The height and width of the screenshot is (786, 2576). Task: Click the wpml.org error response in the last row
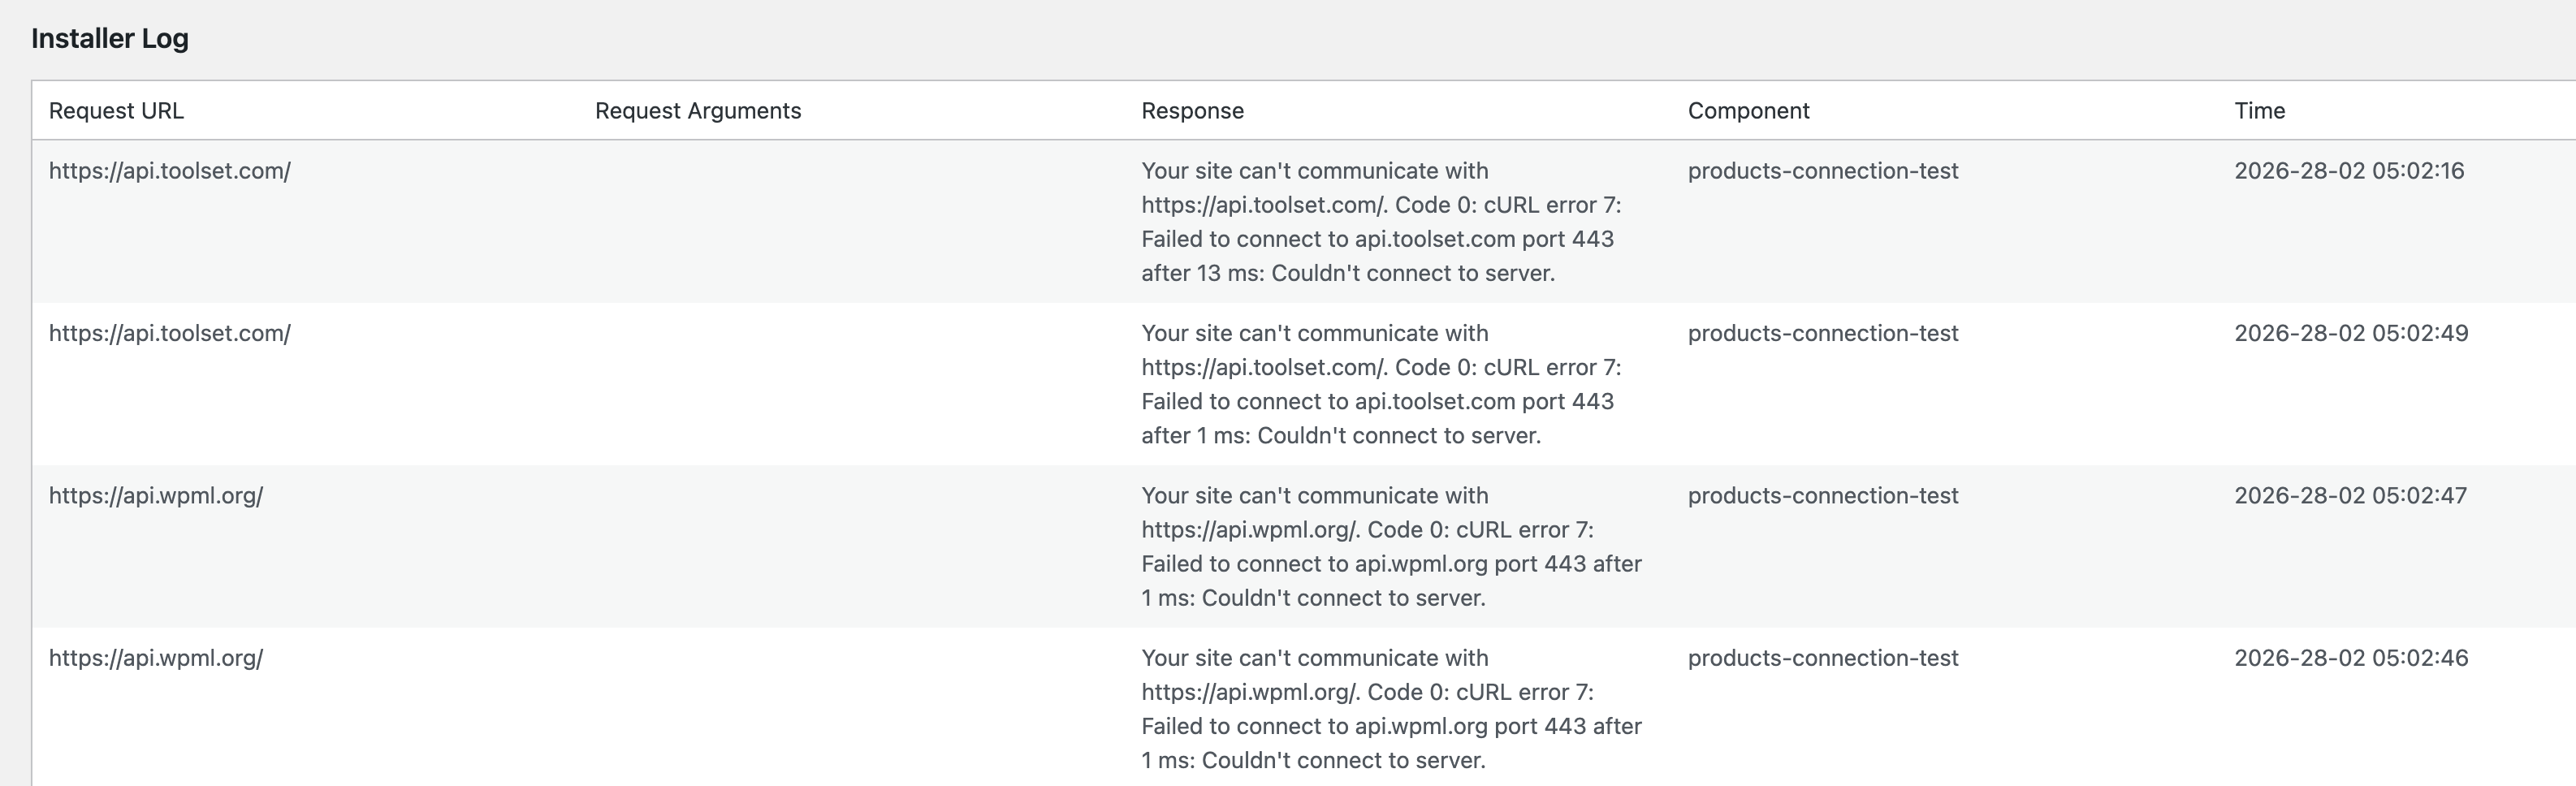click(x=1390, y=709)
